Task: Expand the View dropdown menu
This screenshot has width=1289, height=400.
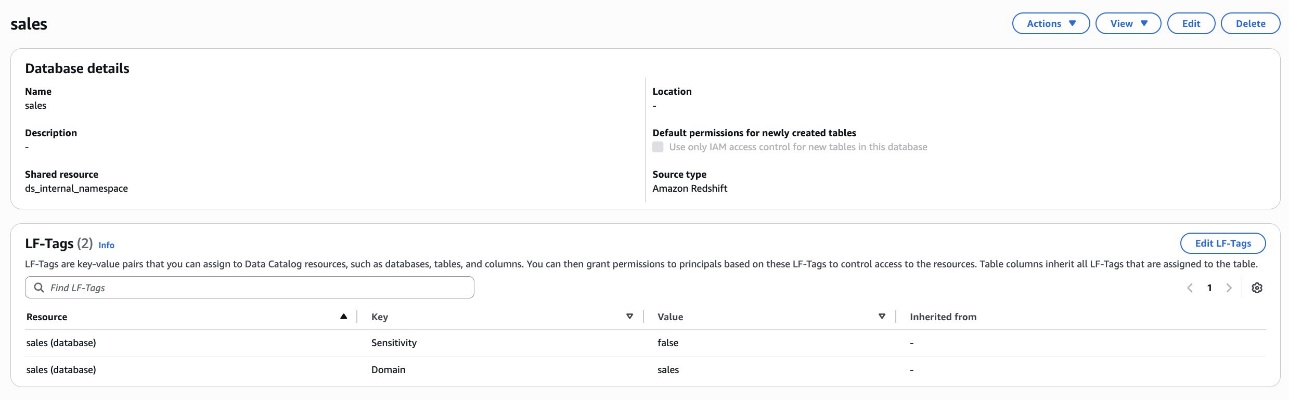Action: coord(1128,23)
